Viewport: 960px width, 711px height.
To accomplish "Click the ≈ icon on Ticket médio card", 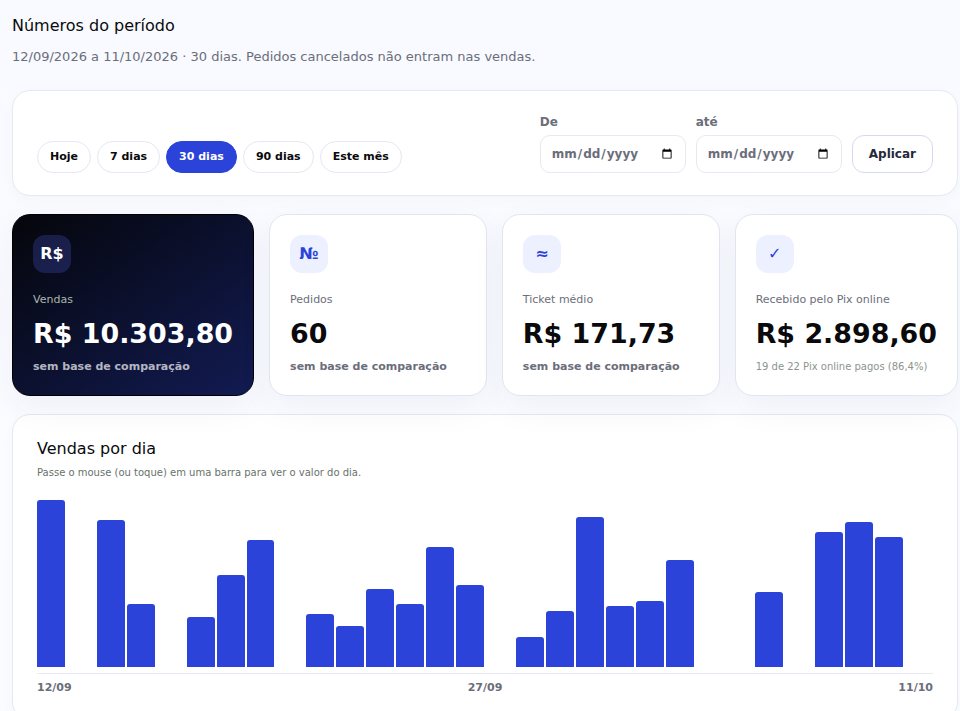I will tap(542, 254).
